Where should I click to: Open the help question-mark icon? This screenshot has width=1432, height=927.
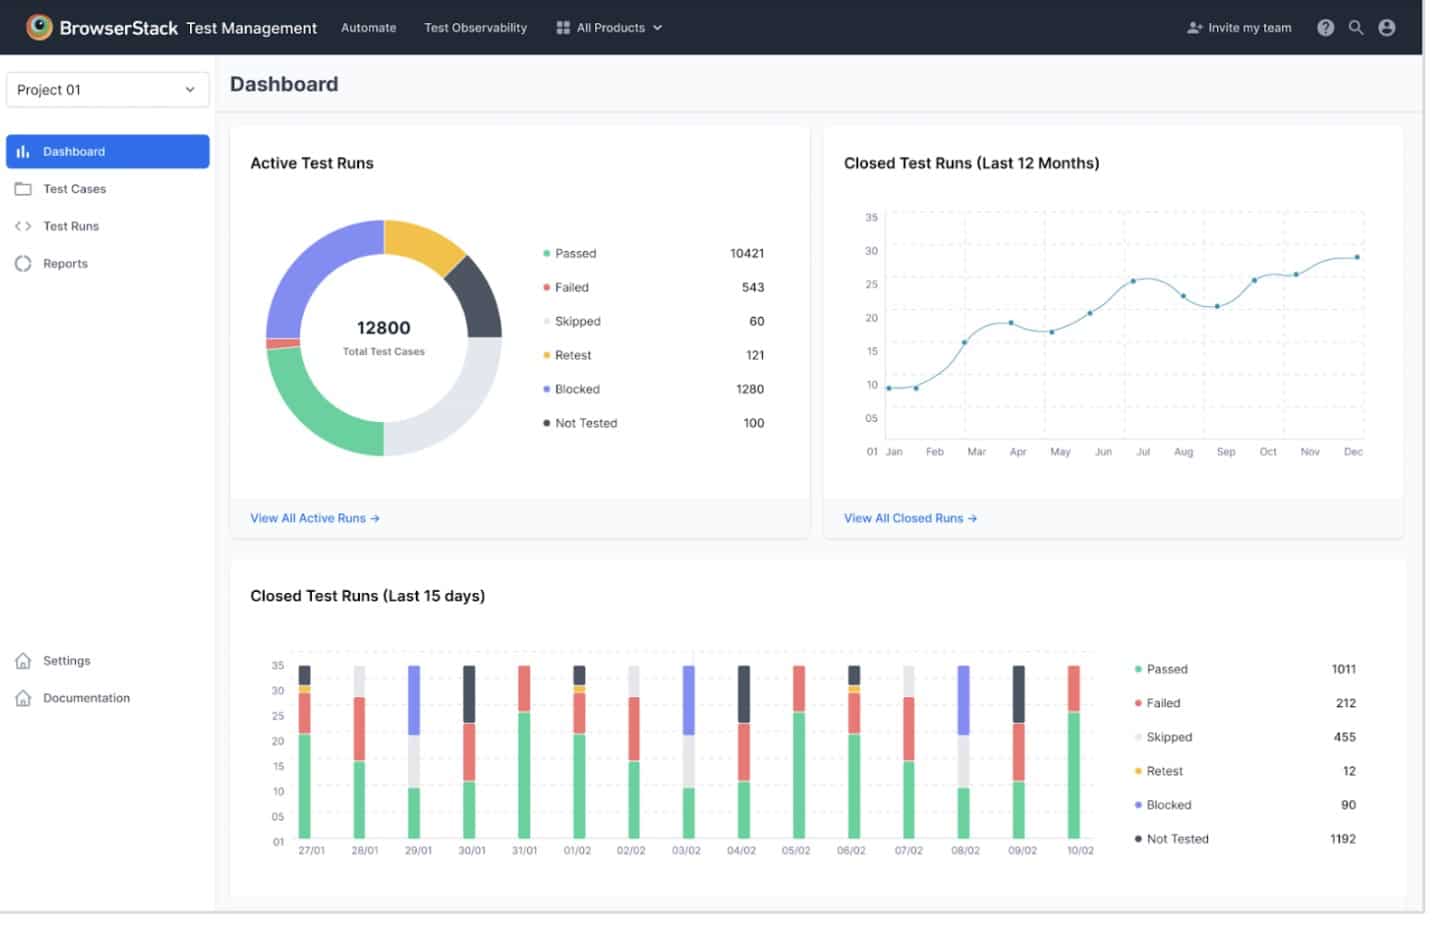pos(1326,27)
